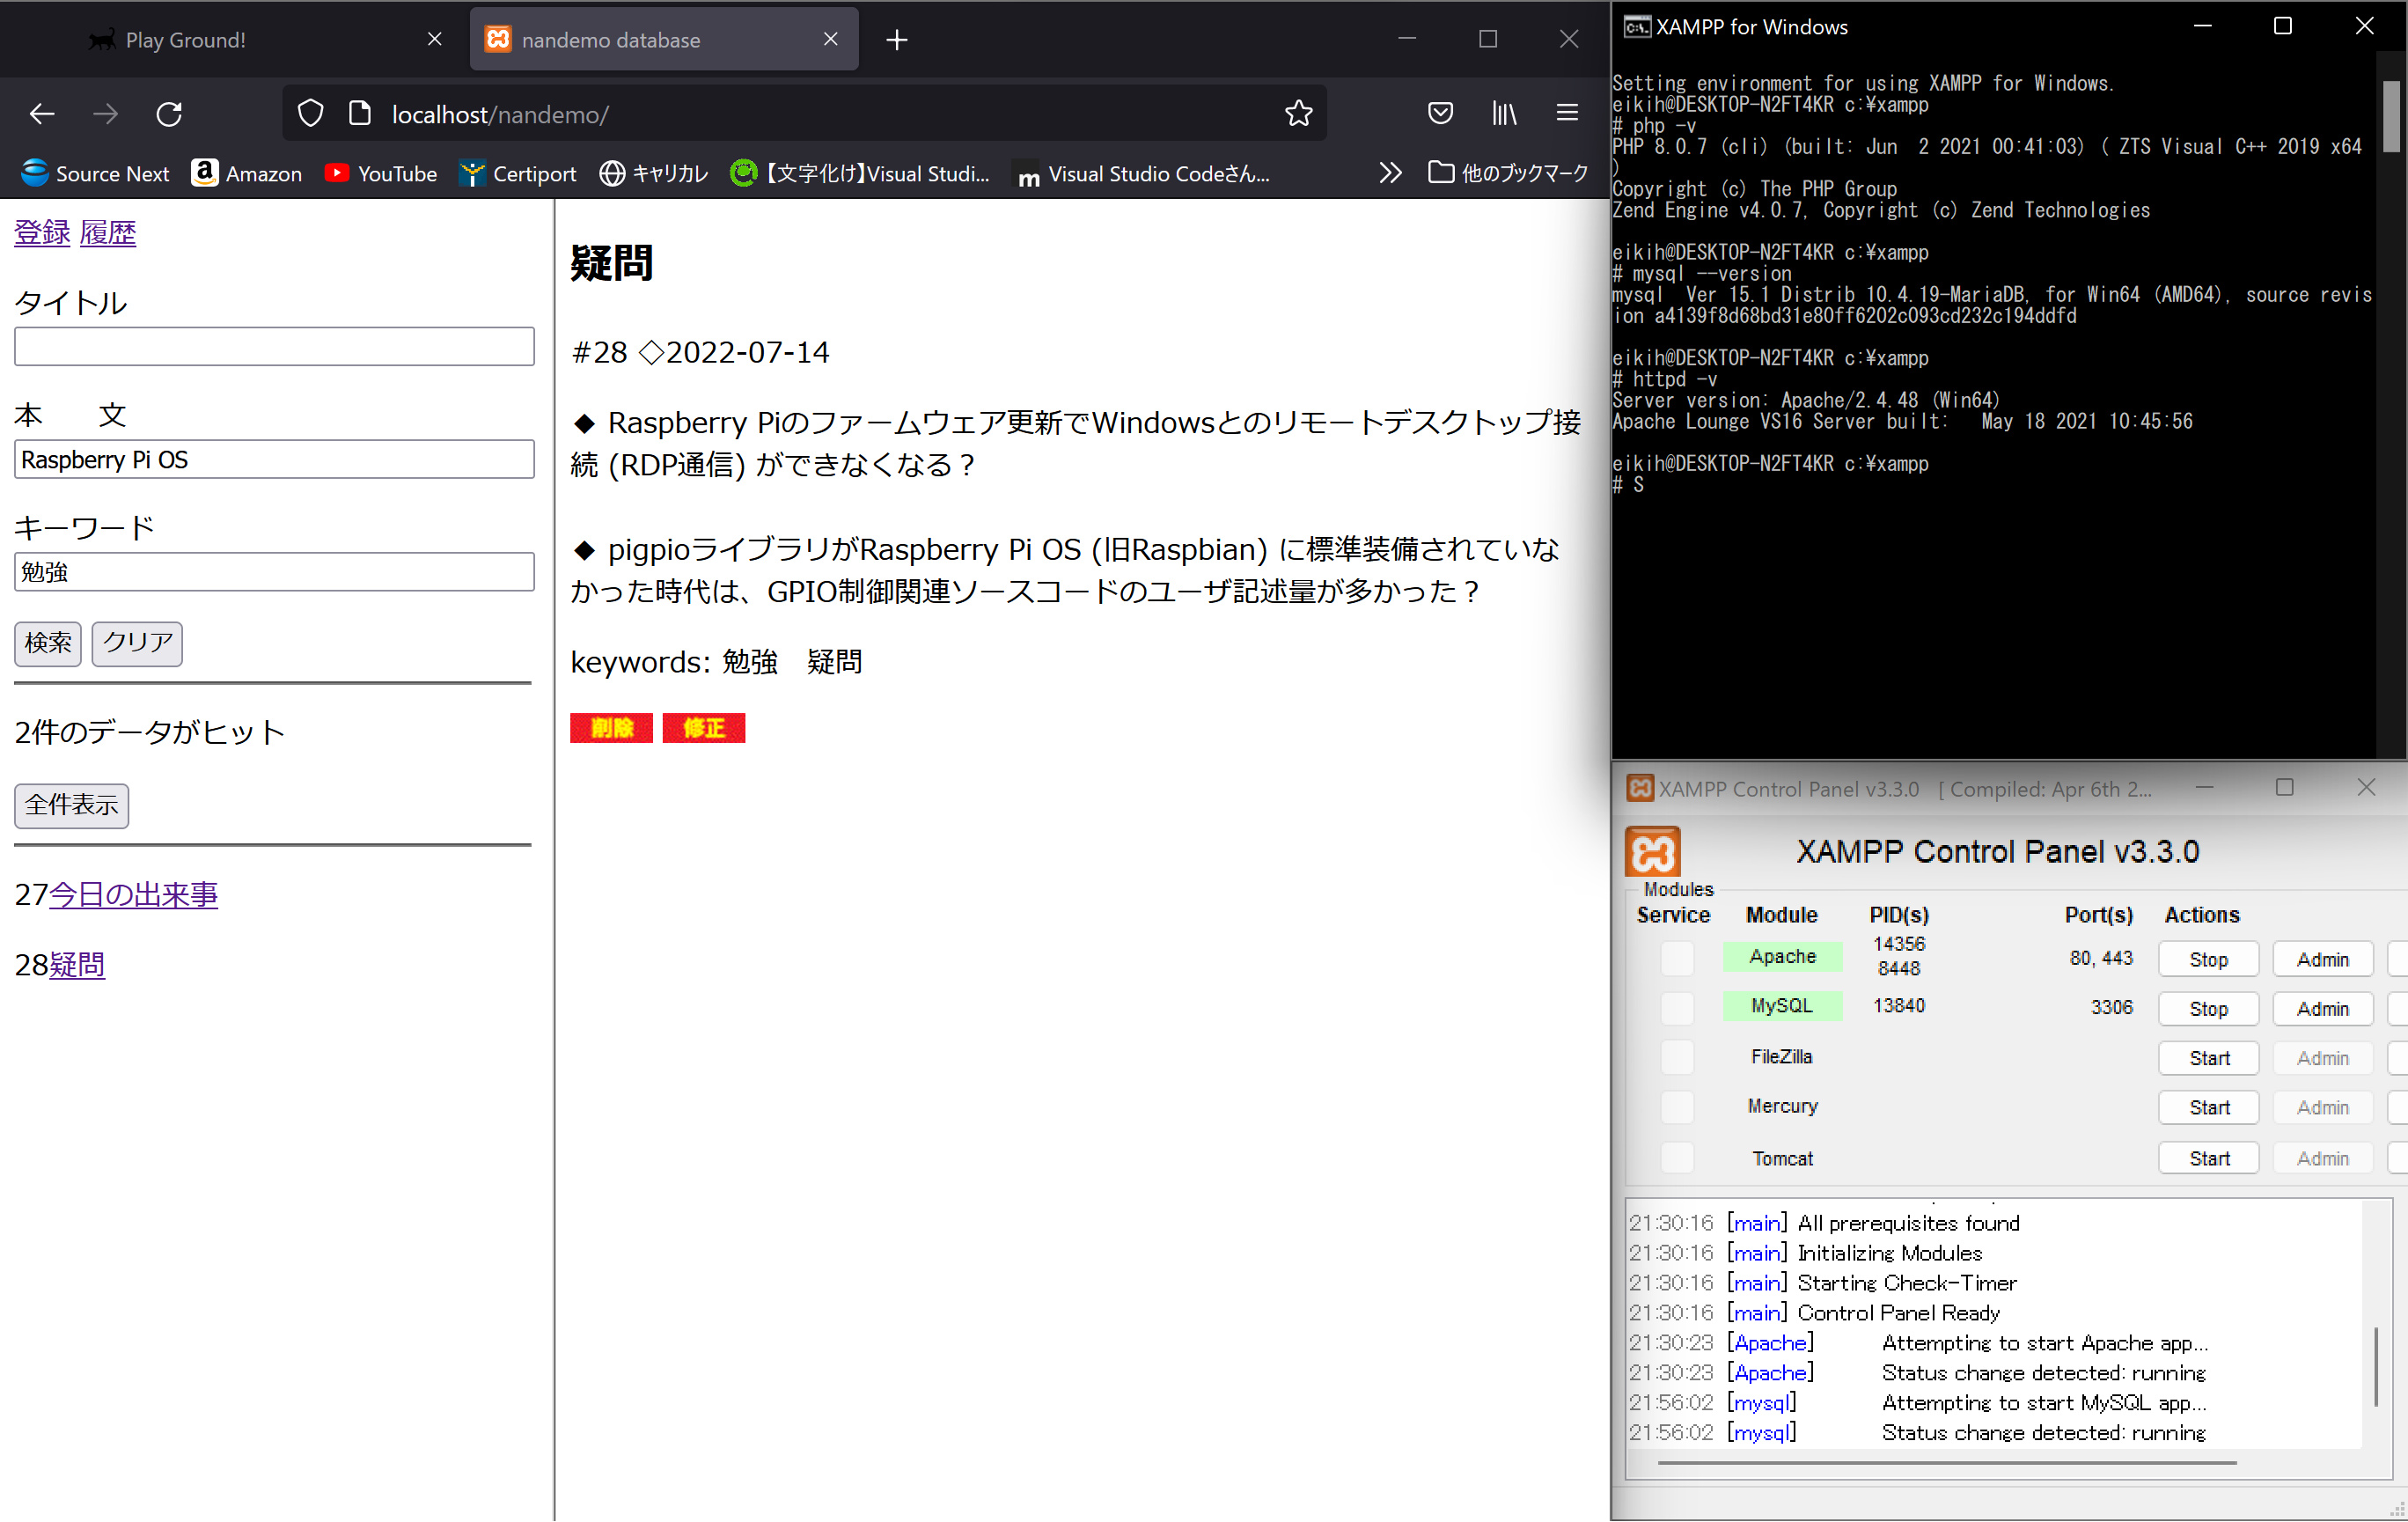
Task: Reload the current page
Action: [168, 113]
